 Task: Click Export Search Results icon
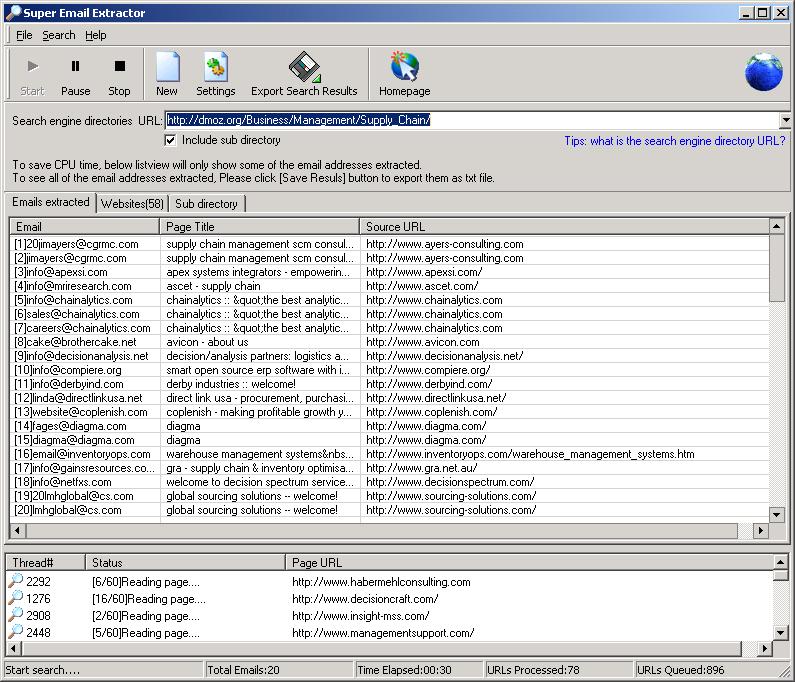pyautogui.click(x=303, y=67)
